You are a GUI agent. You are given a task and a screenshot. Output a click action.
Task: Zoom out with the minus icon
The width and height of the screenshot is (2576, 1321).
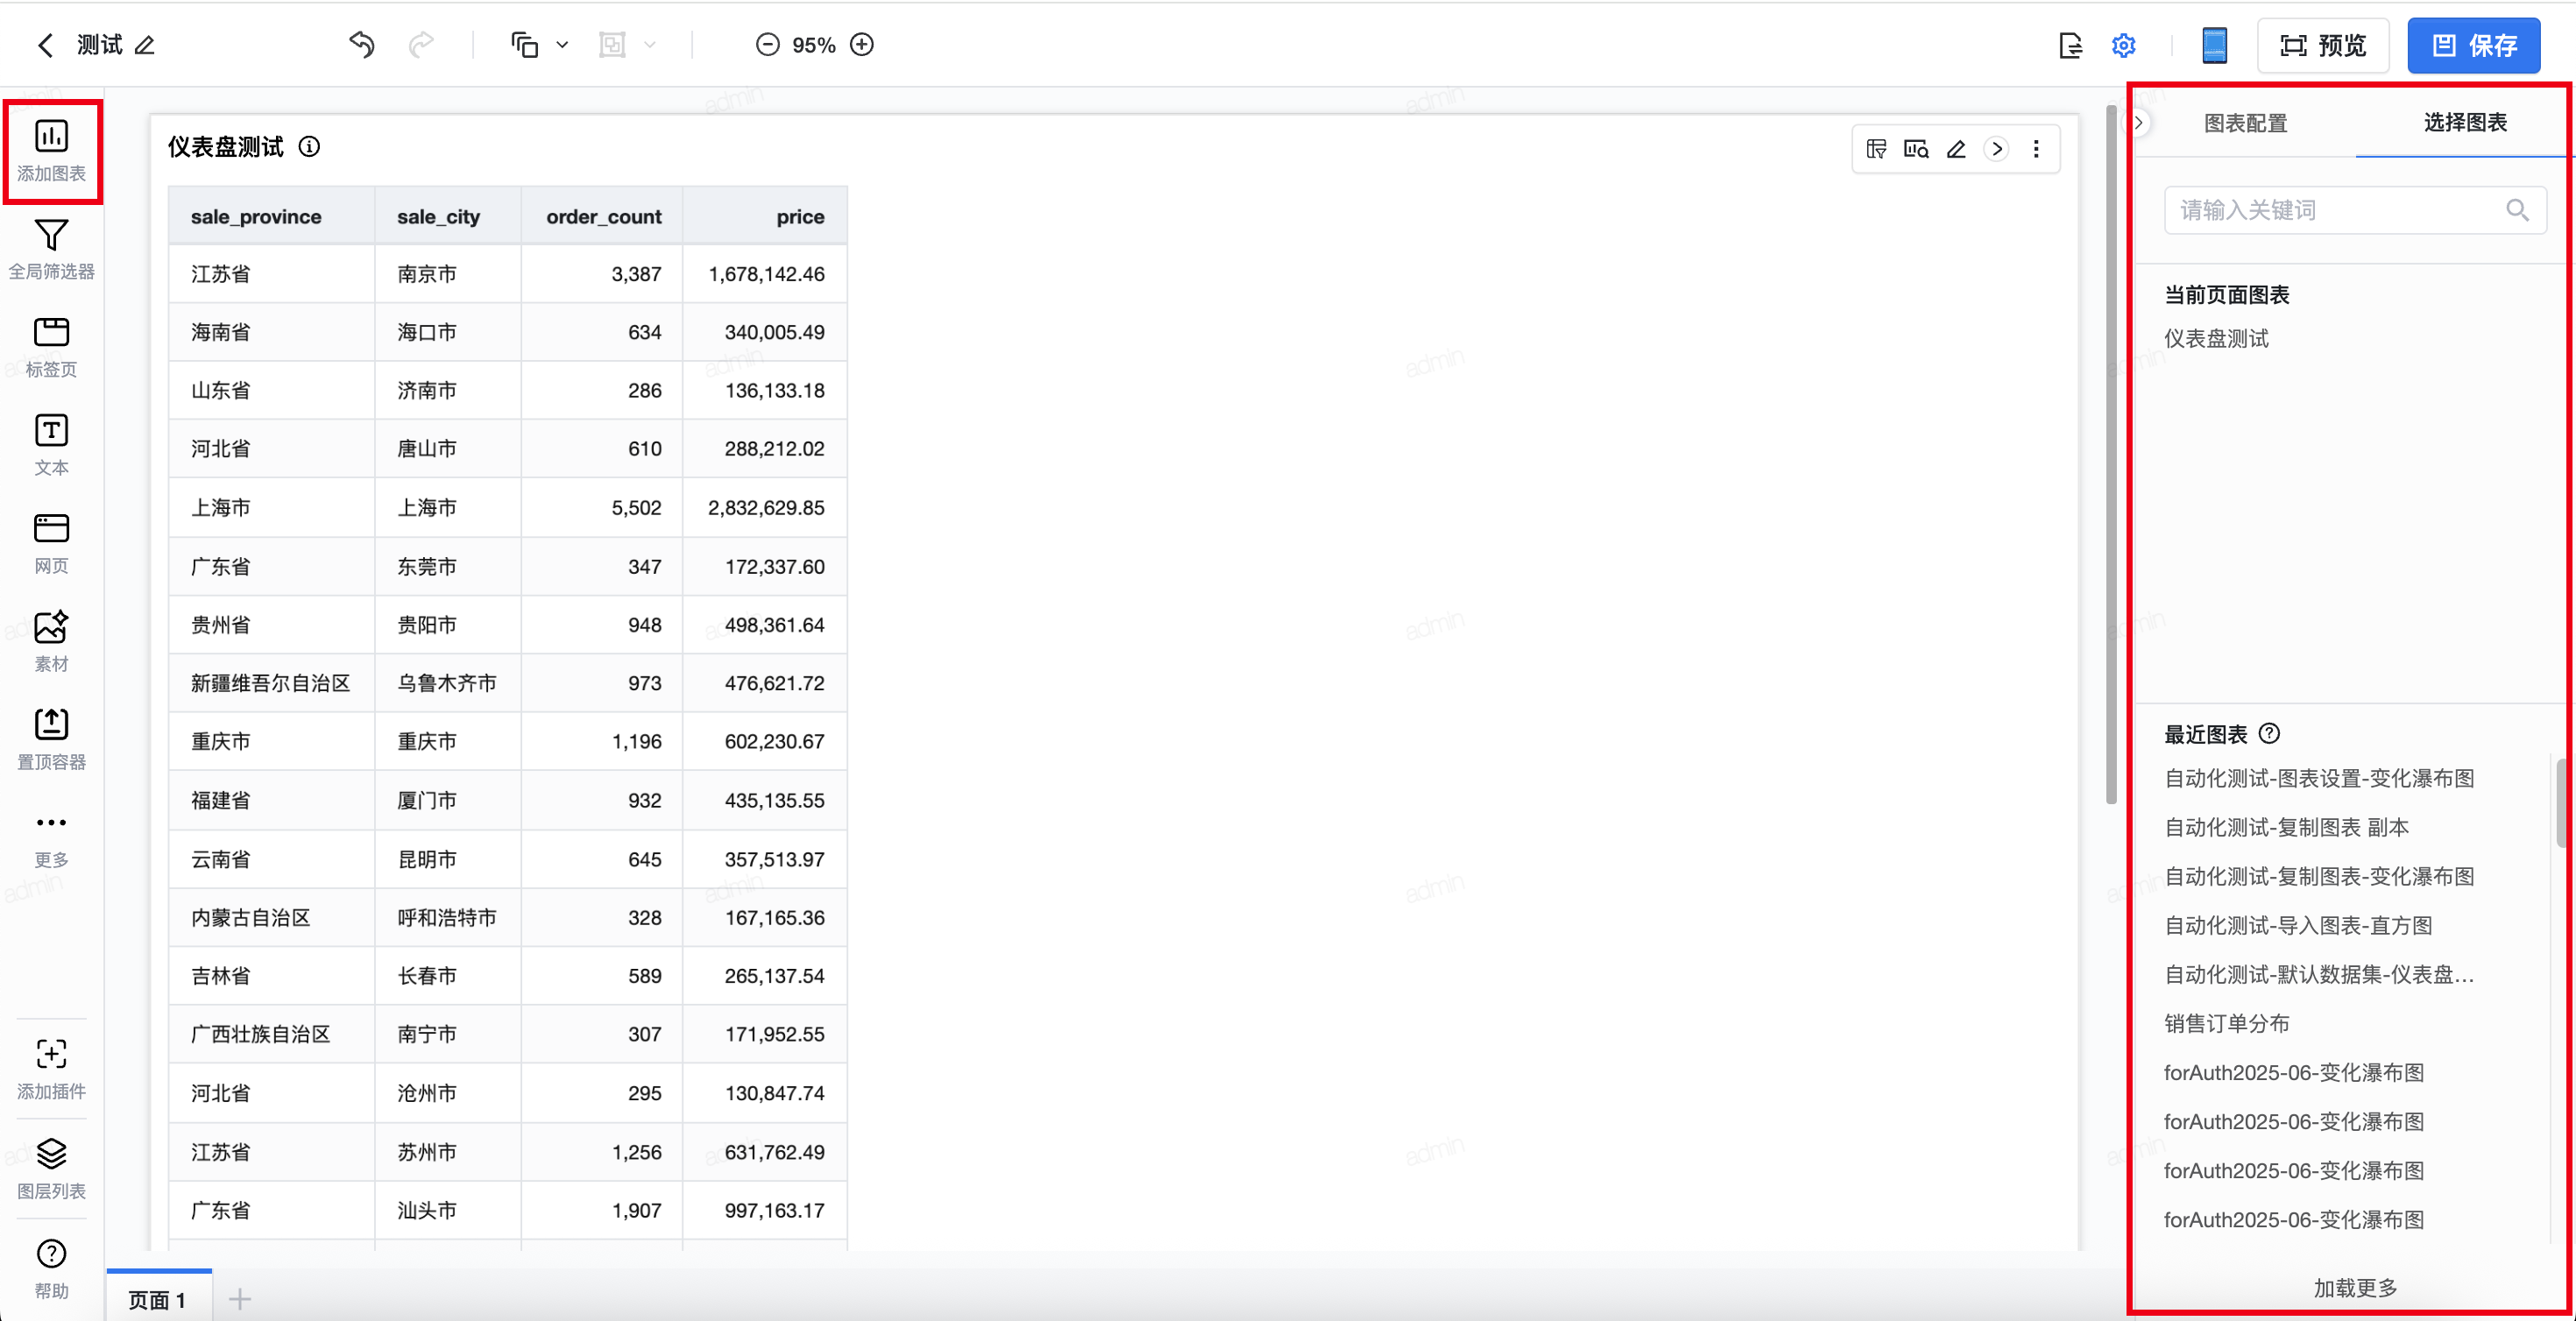(x=767, y=45)
